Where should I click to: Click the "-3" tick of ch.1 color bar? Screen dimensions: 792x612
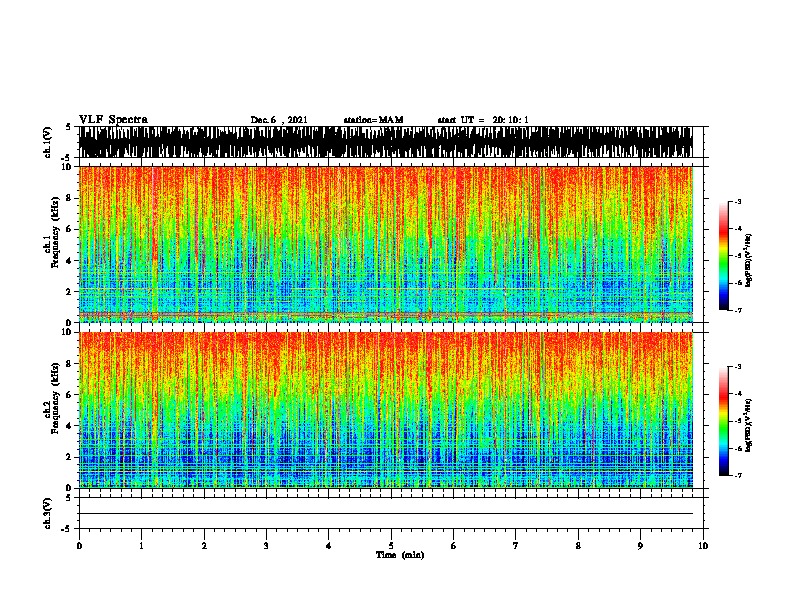738,202
